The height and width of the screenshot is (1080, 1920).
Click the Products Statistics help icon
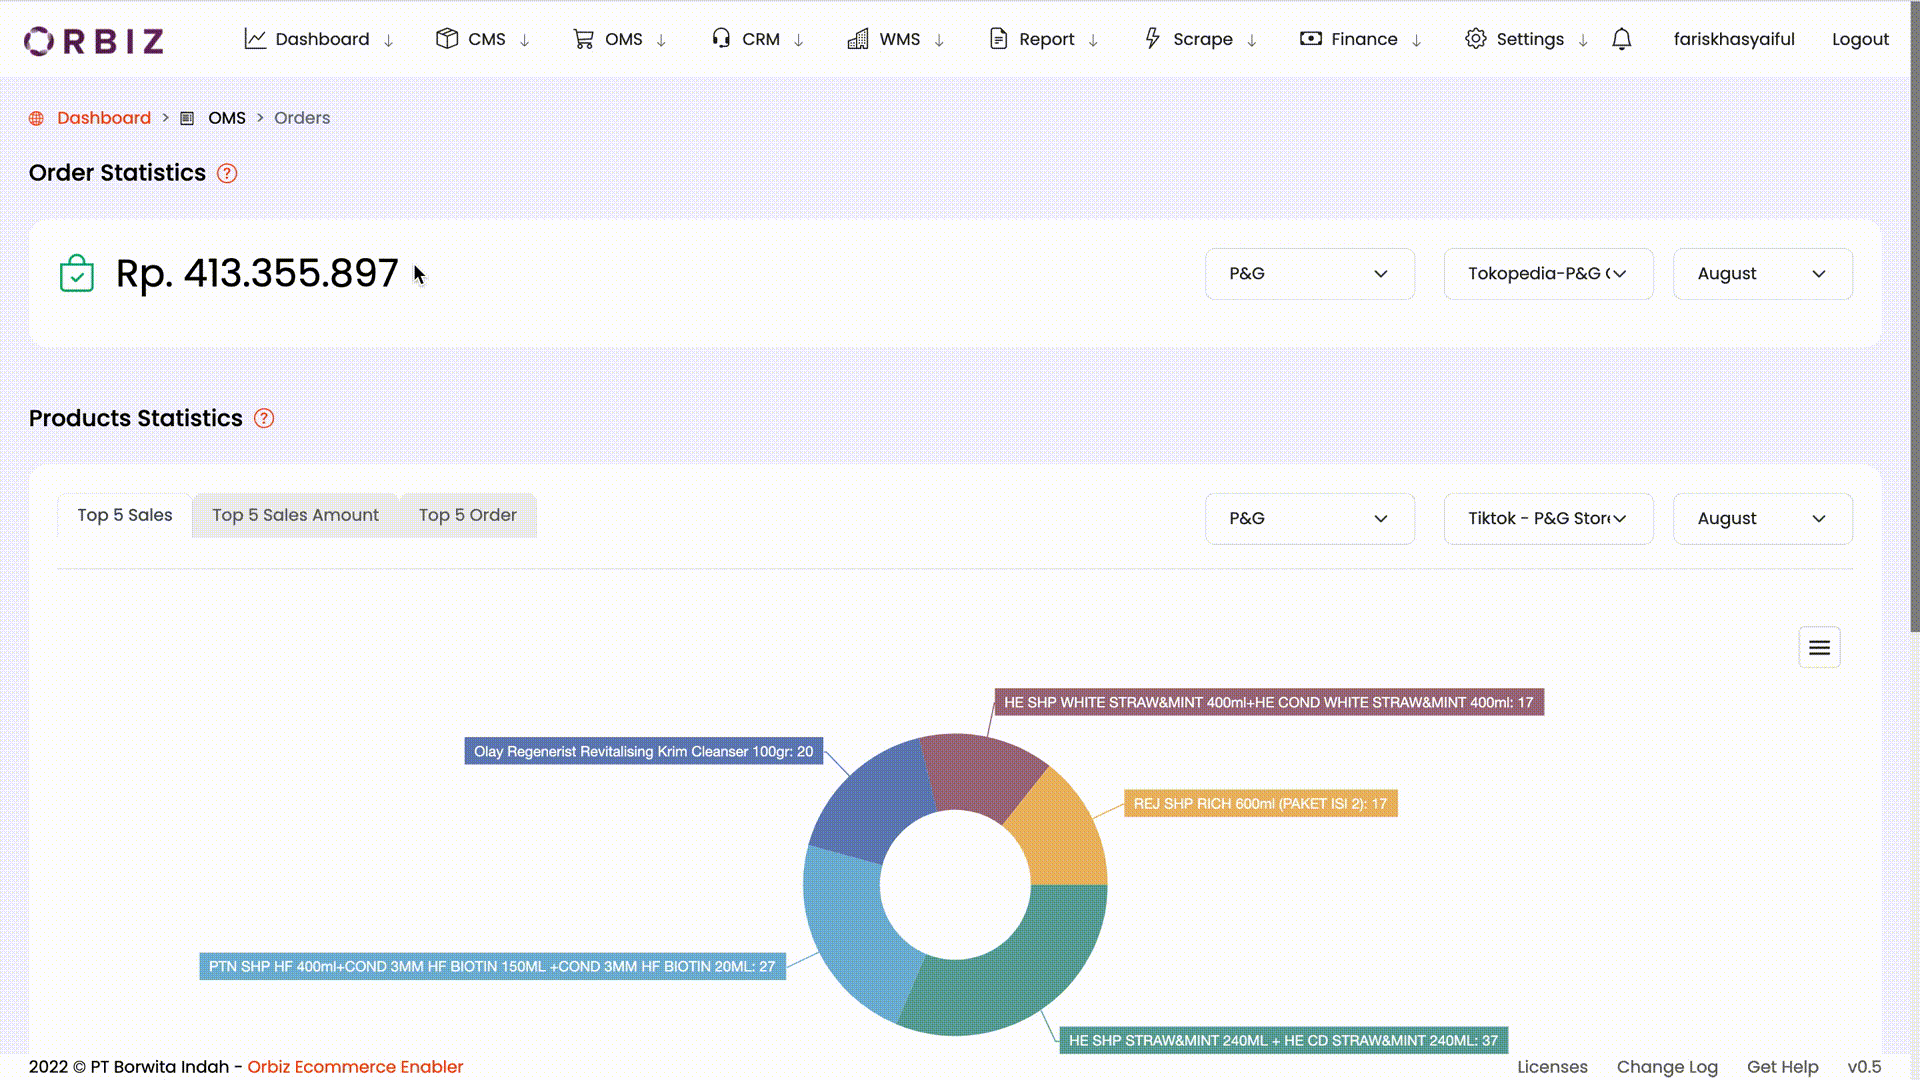coord(264,418)
